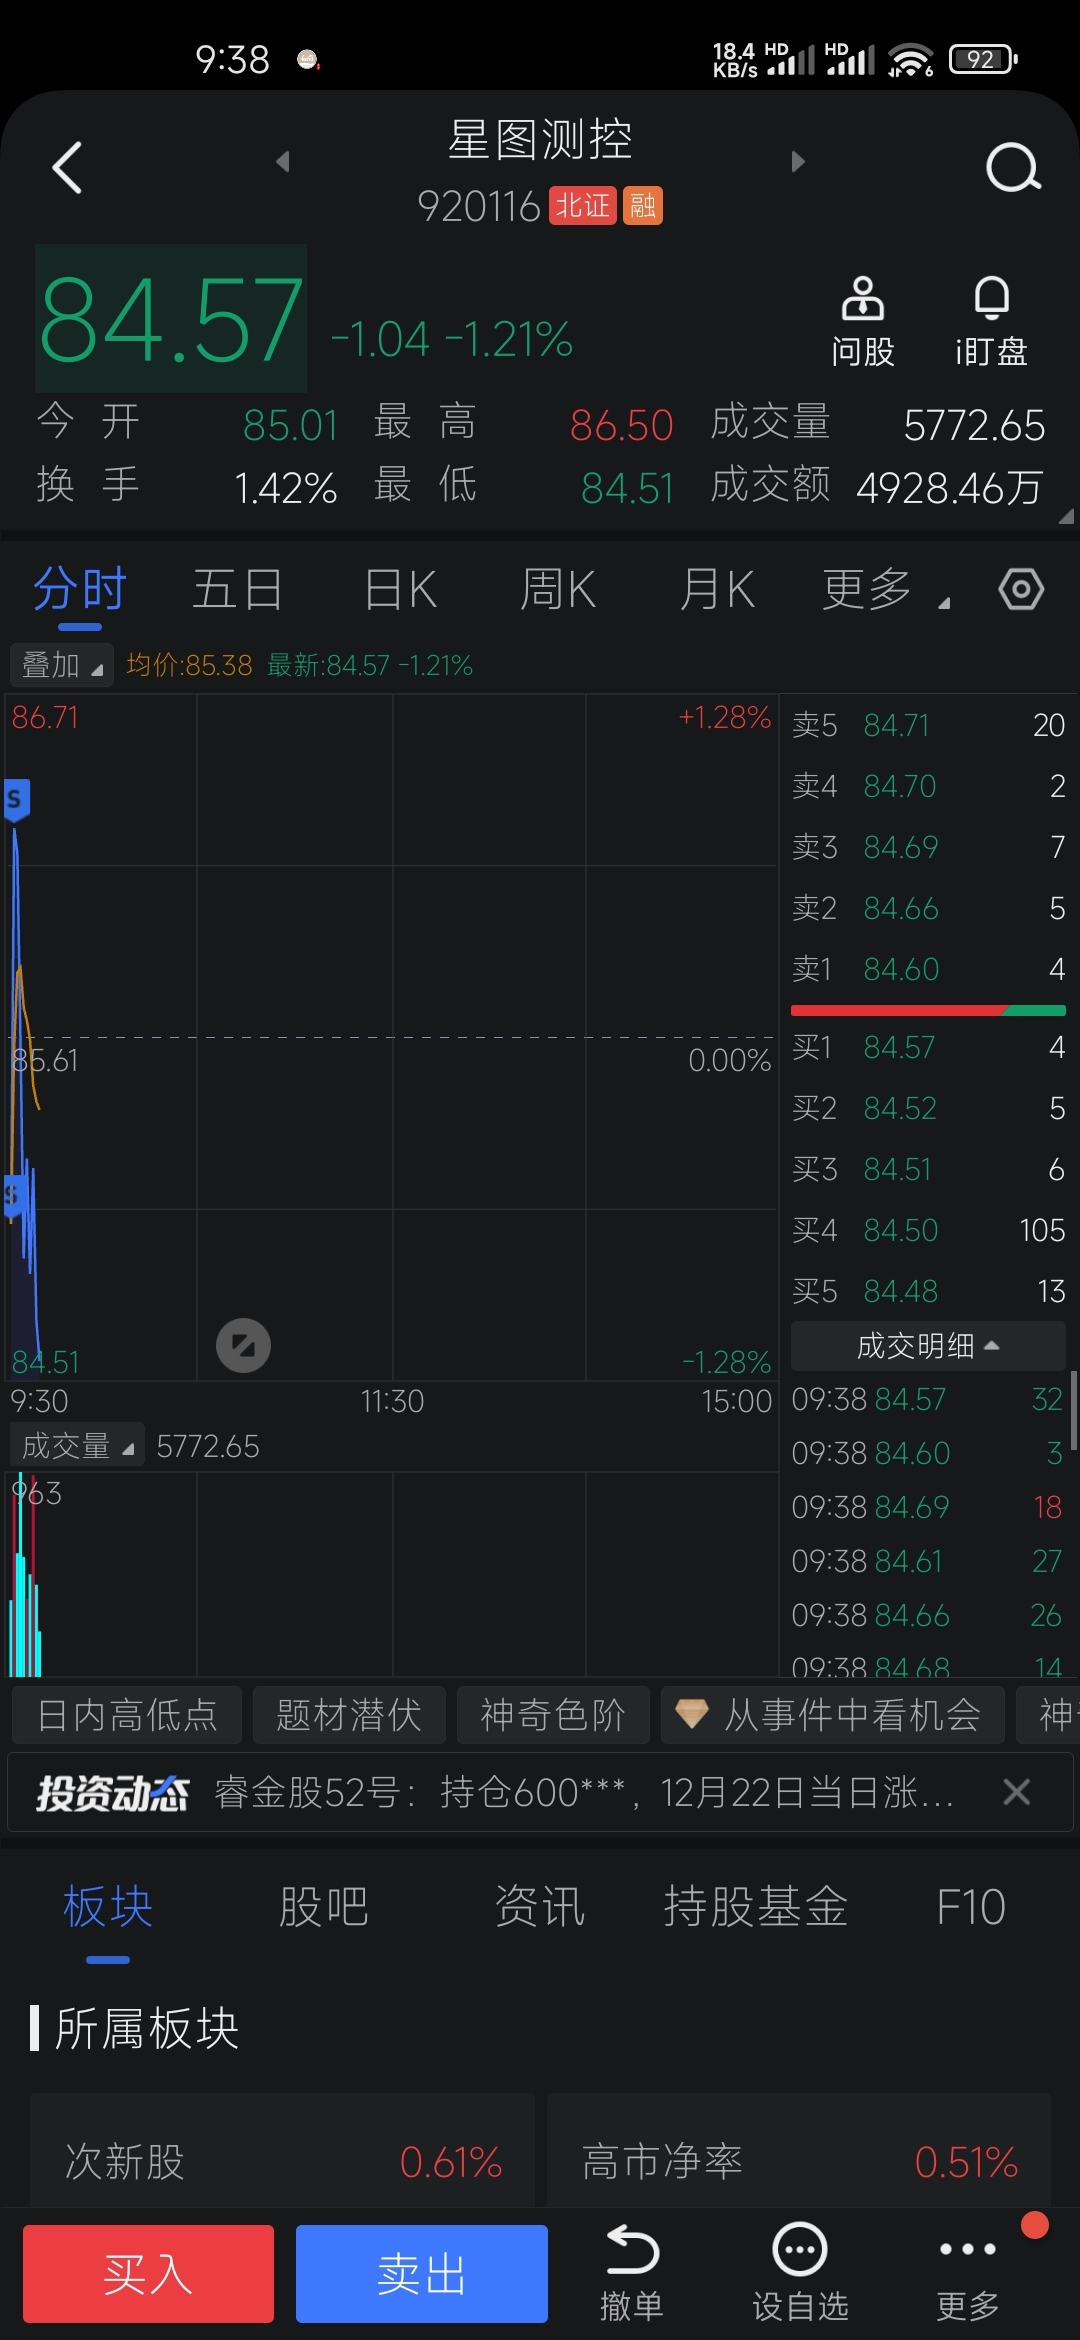Select the 分时 chart tab

80,589
